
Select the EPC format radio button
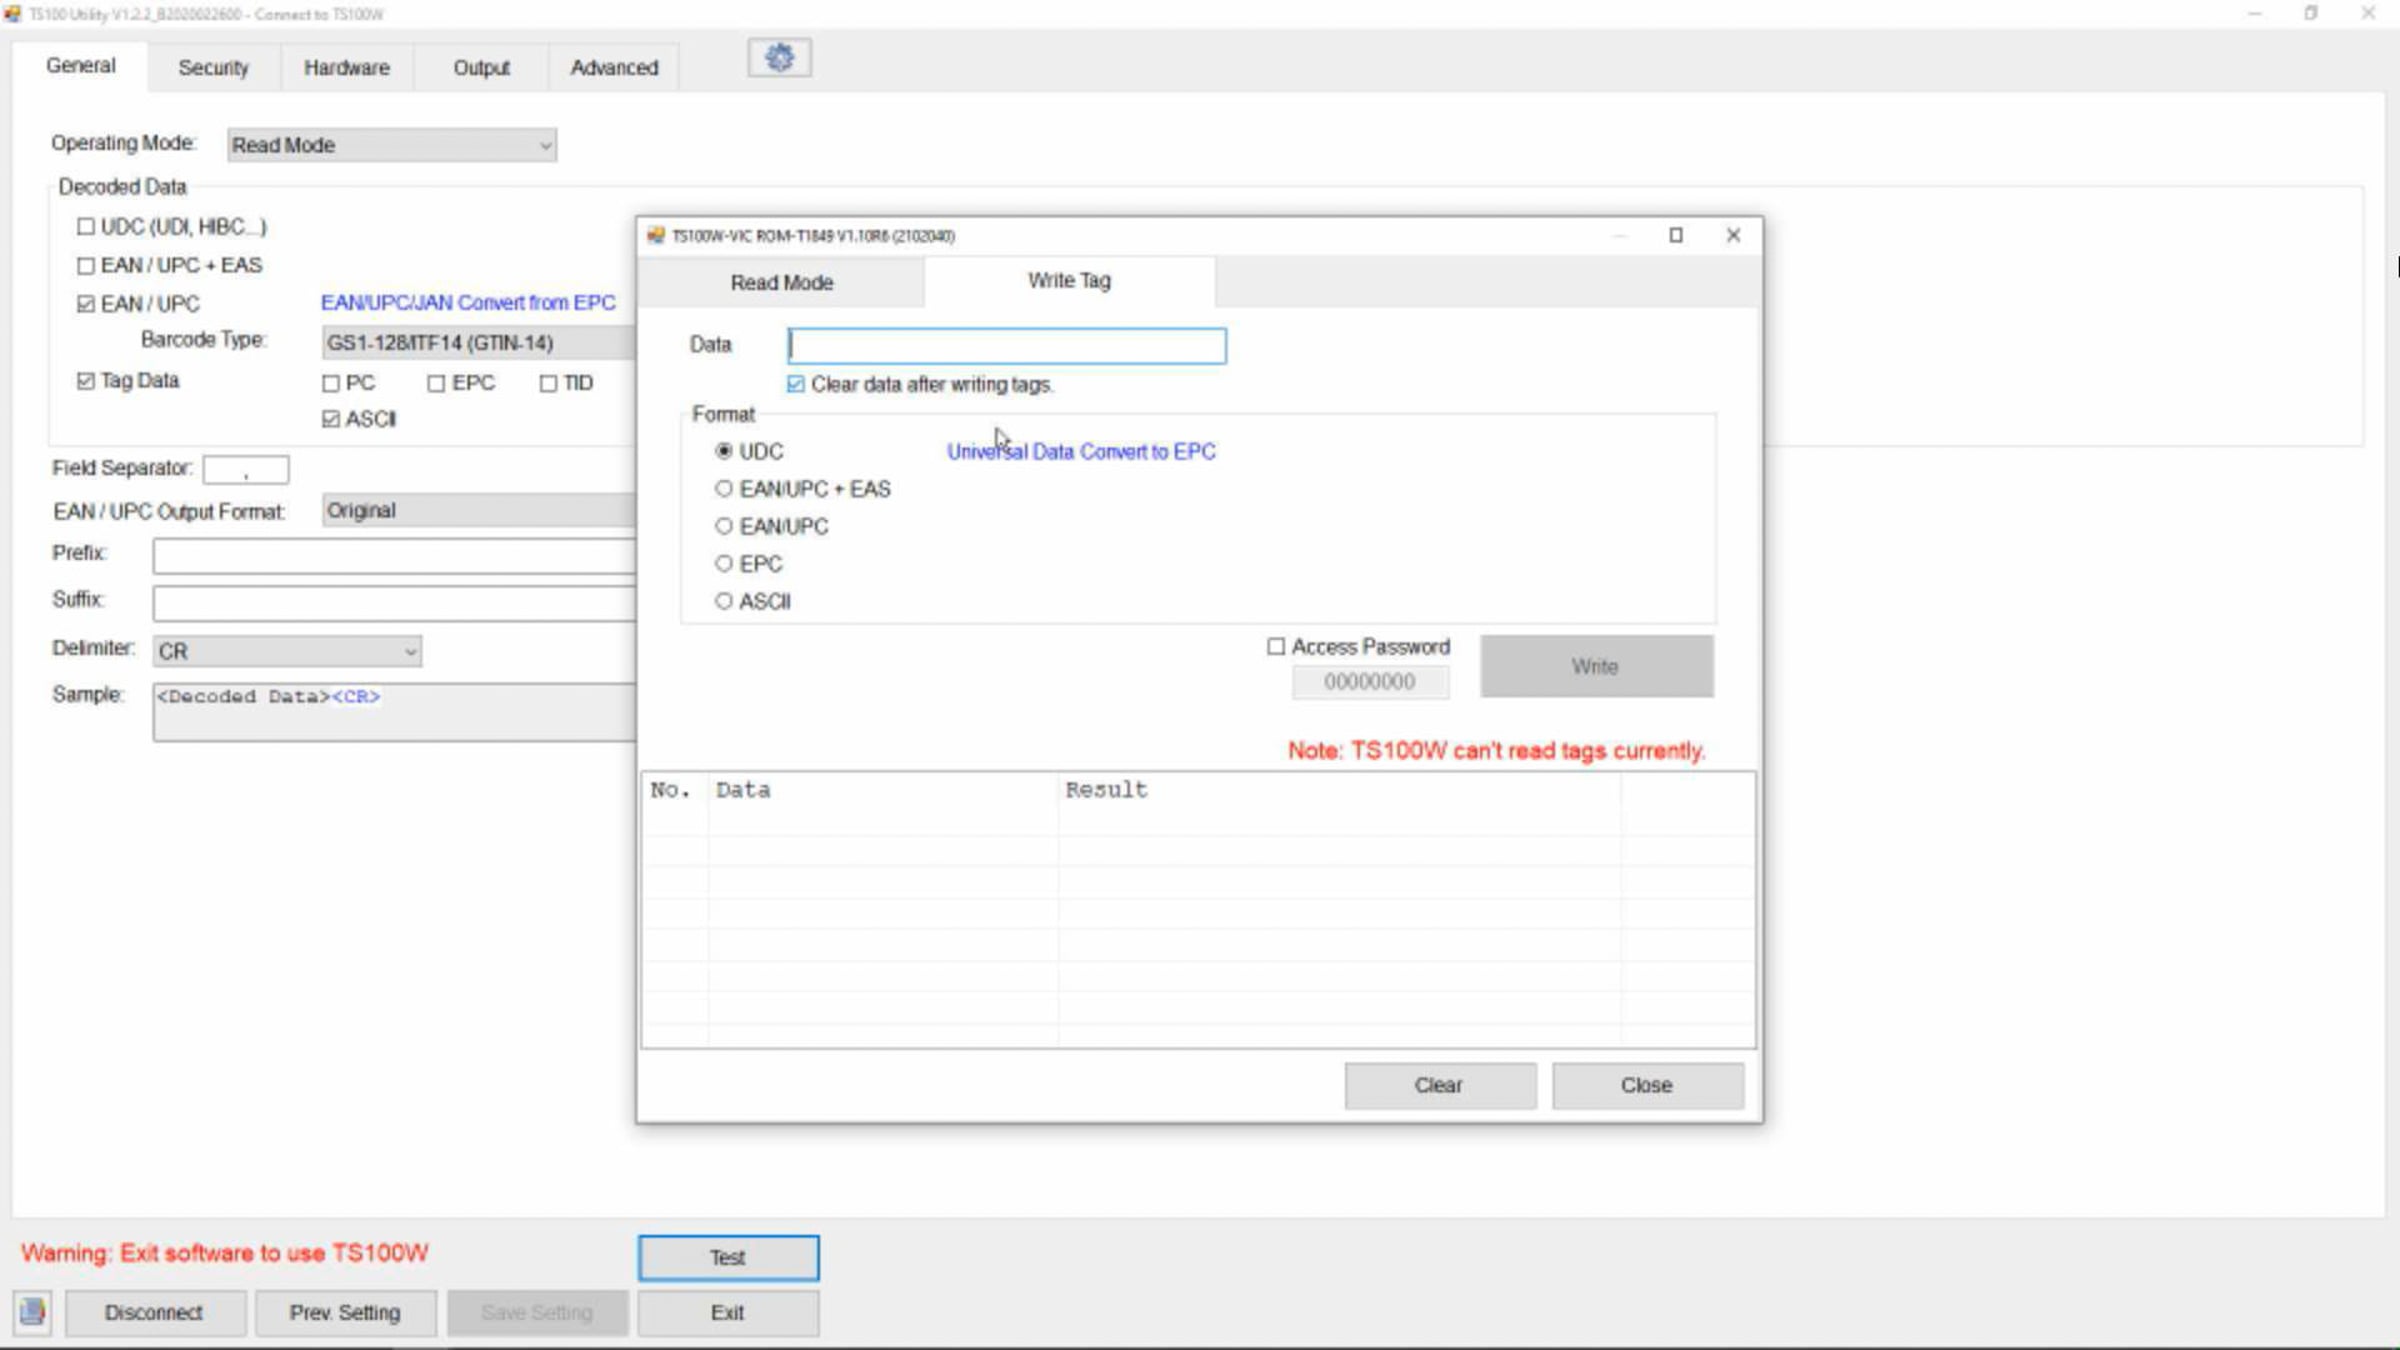point(724,564)
